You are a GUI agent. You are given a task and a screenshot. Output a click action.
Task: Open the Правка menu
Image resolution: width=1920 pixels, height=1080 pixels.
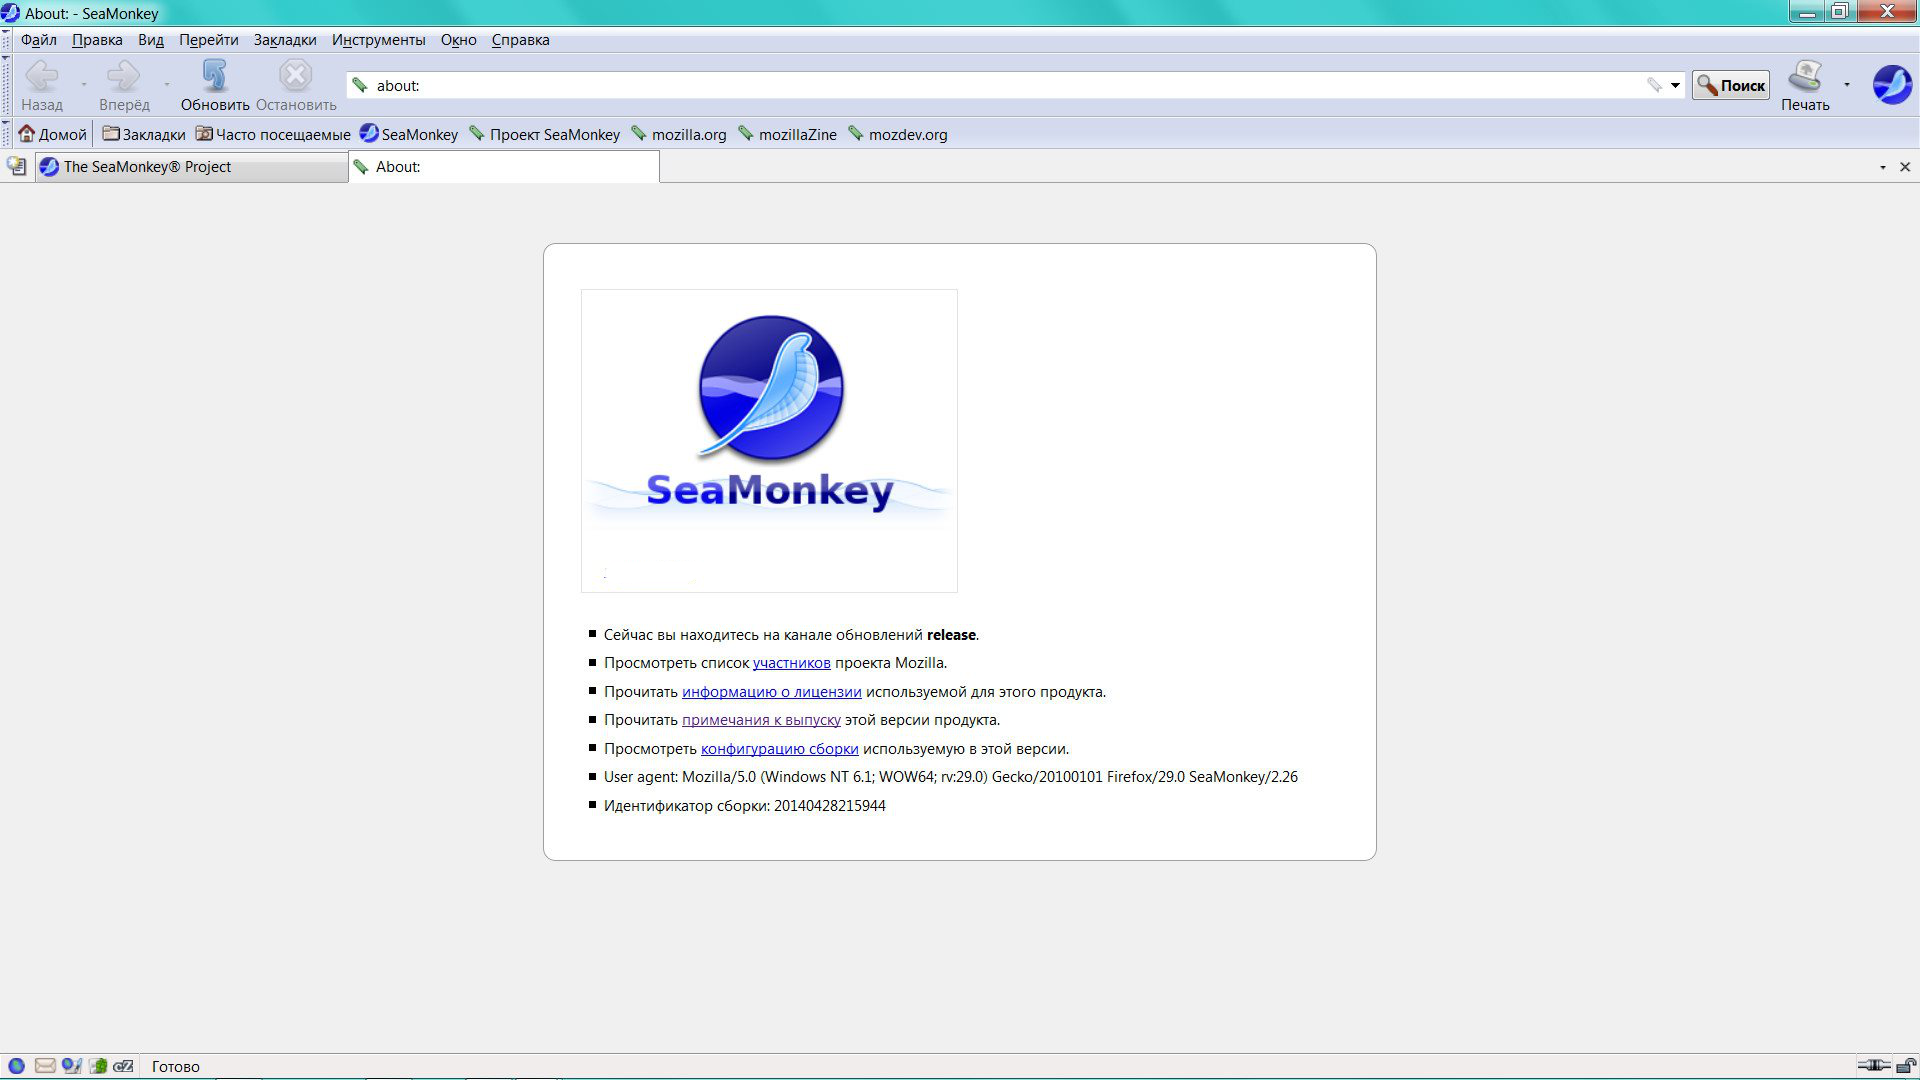[97, 40]
